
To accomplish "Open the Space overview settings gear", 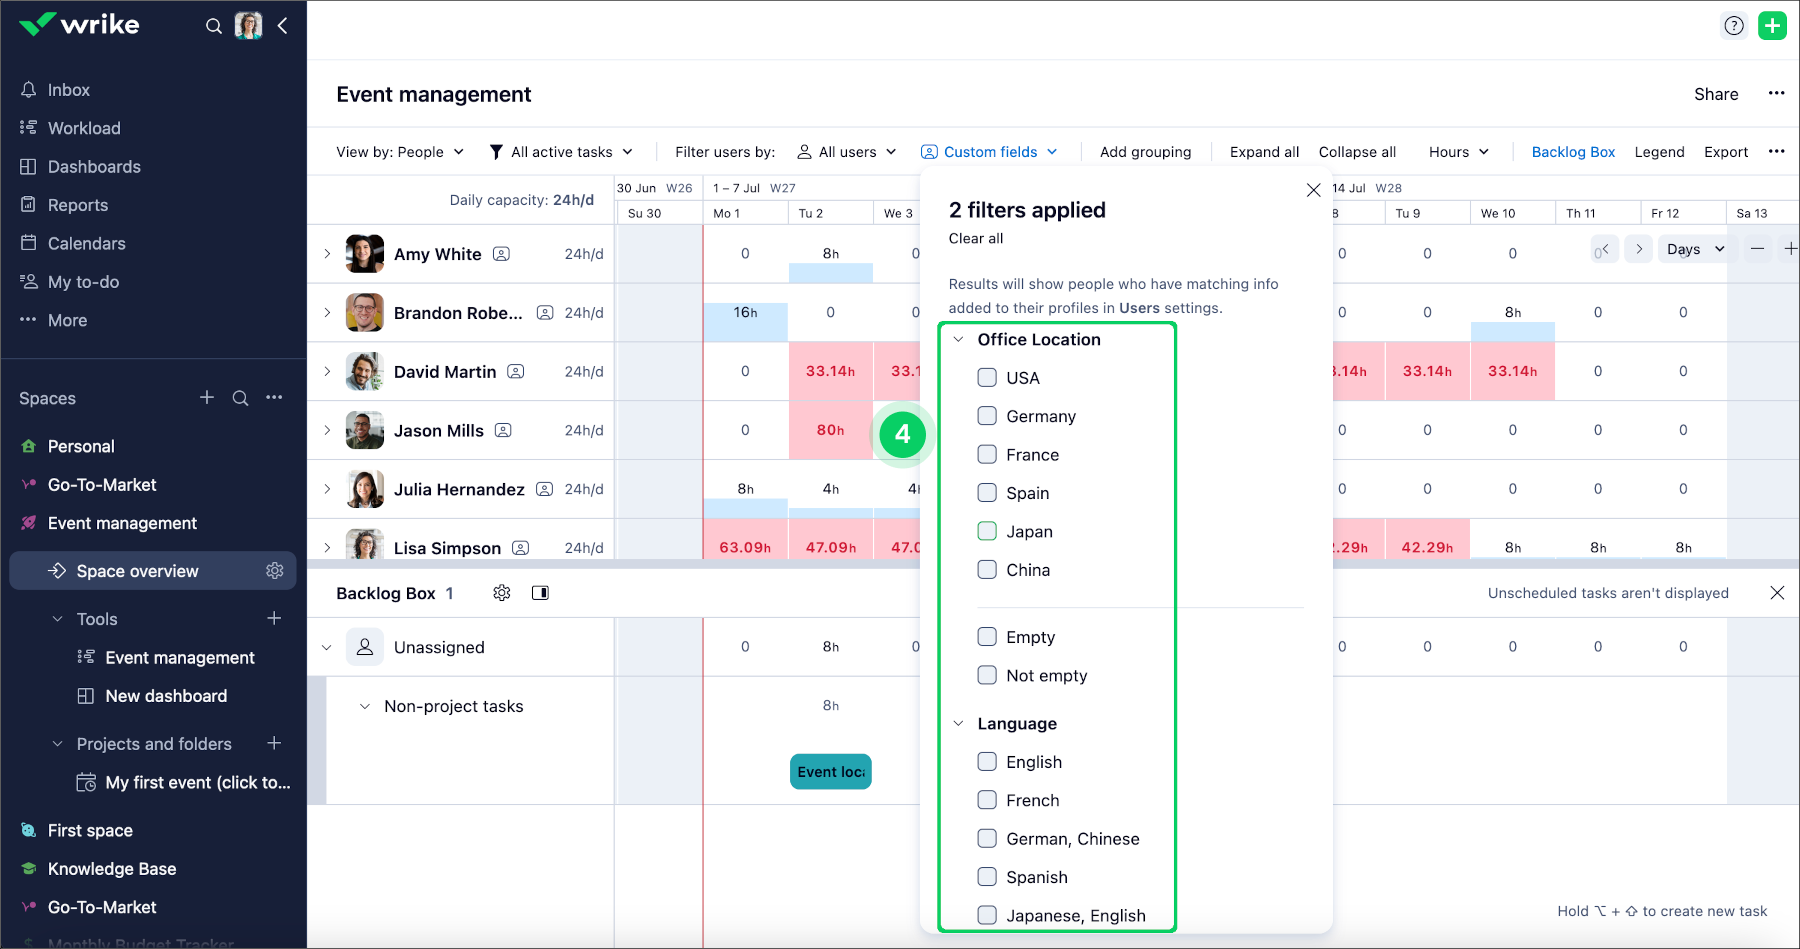I will (x=274, y=571).
